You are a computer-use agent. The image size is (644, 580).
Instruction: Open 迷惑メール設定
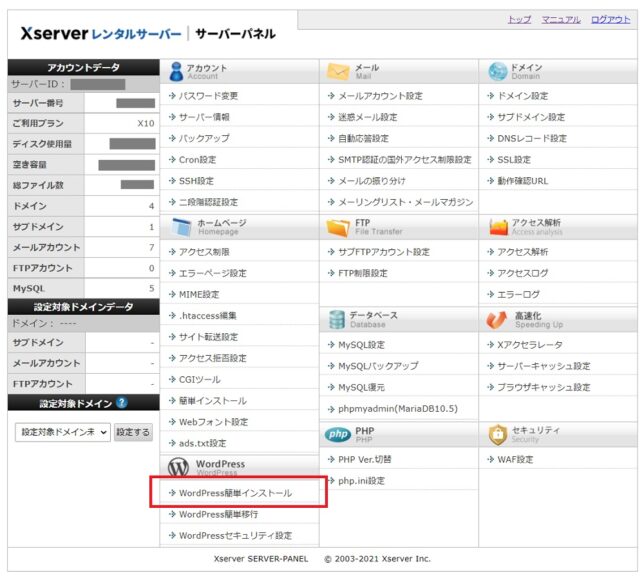pyautogui.click(x=368, y=117)
